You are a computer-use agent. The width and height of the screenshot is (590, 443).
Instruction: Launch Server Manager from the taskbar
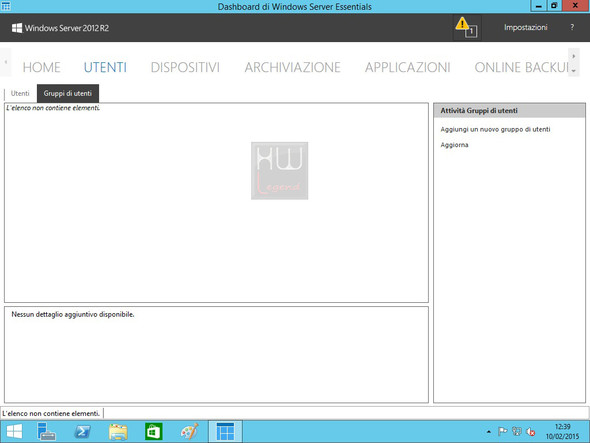click(x=46, y=431)
